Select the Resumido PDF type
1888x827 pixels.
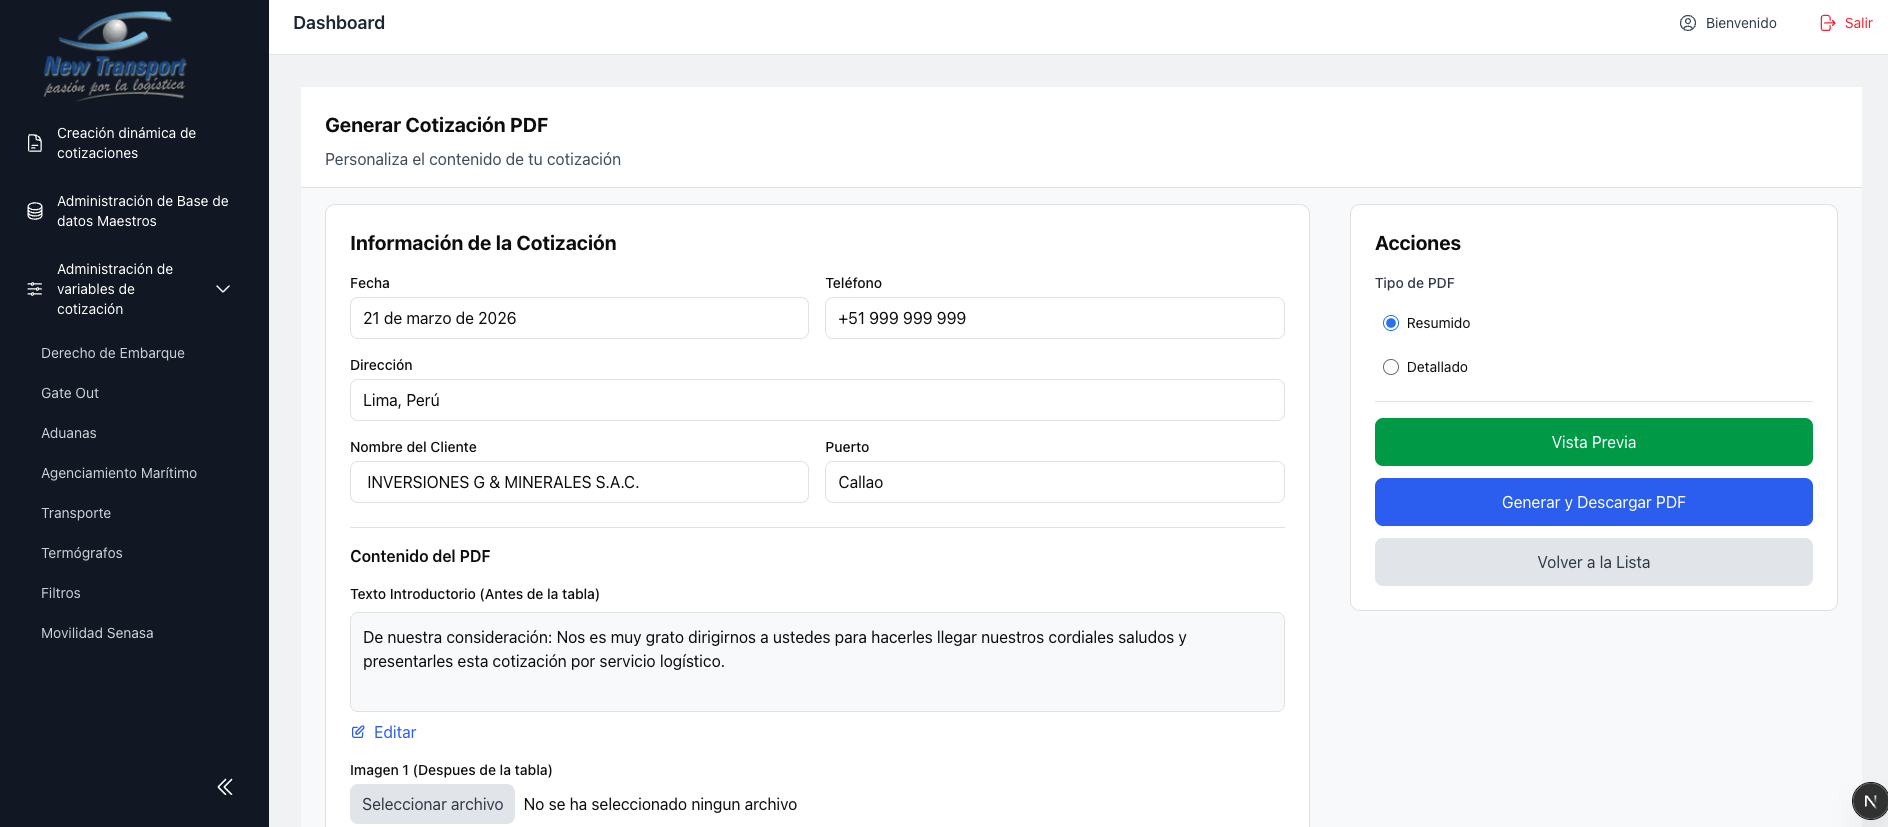click(x=1391, y=323)
